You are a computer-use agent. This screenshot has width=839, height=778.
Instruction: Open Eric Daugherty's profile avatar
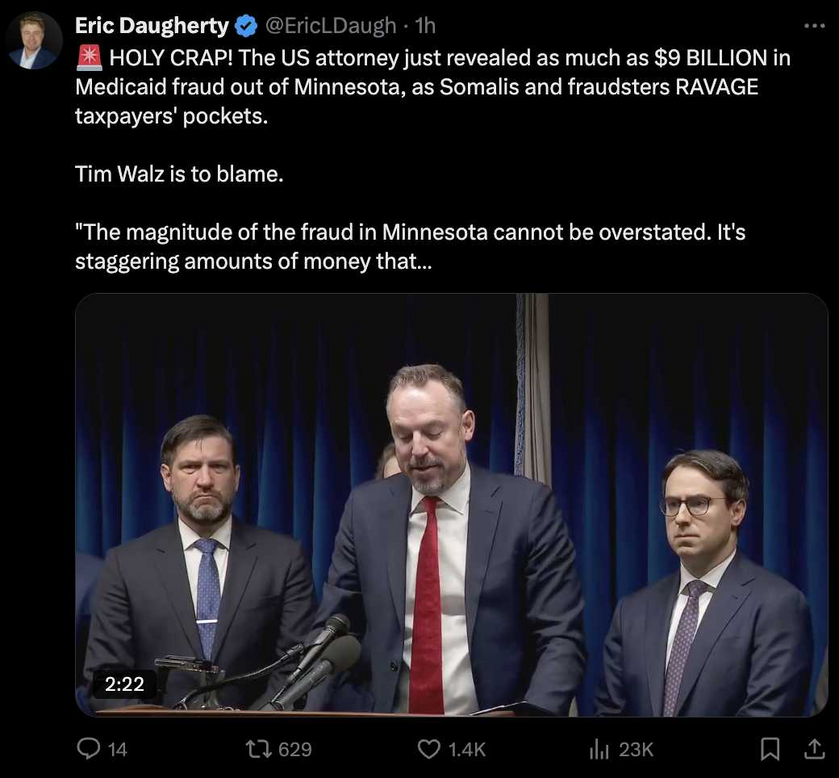[34, 41]
